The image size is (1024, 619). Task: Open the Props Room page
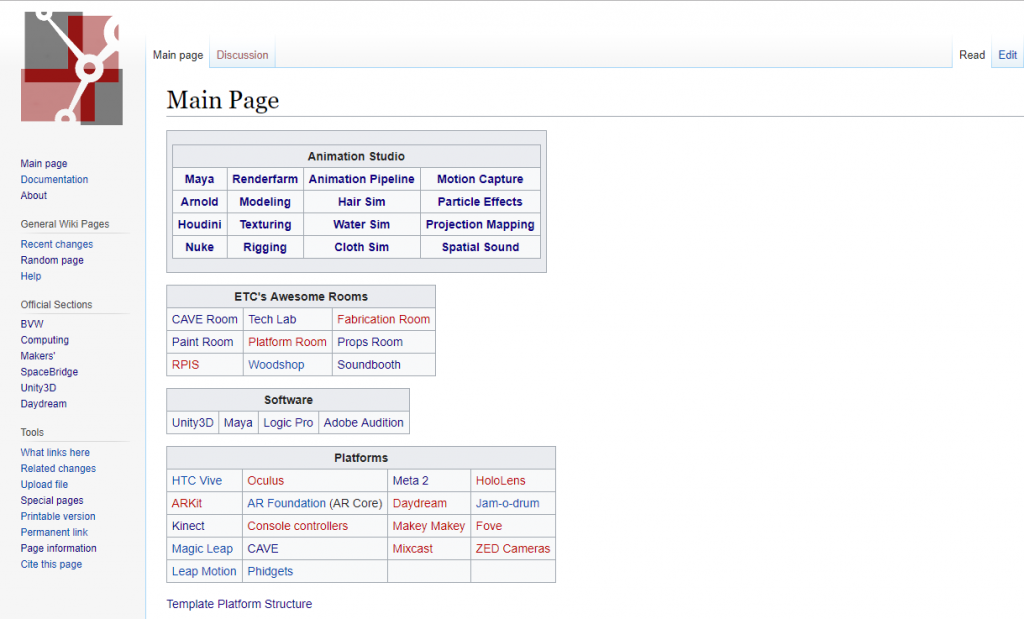[x=370, y=342]
